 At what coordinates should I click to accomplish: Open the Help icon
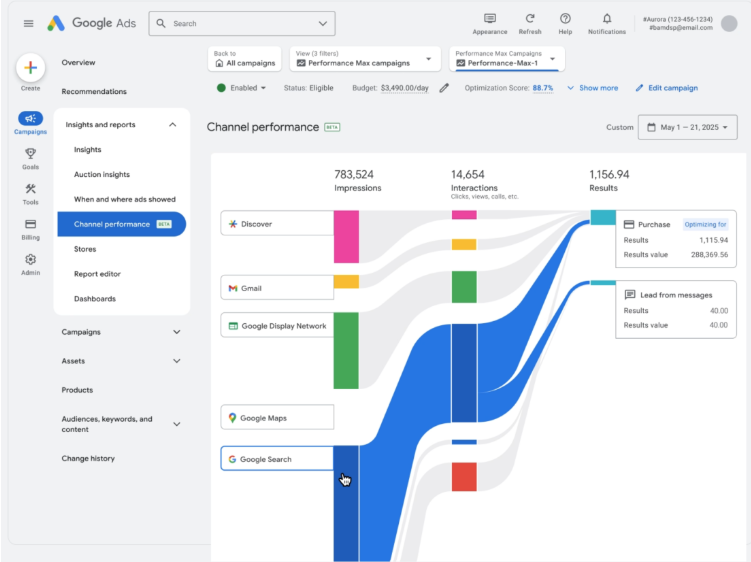click(x=565, y=19)
